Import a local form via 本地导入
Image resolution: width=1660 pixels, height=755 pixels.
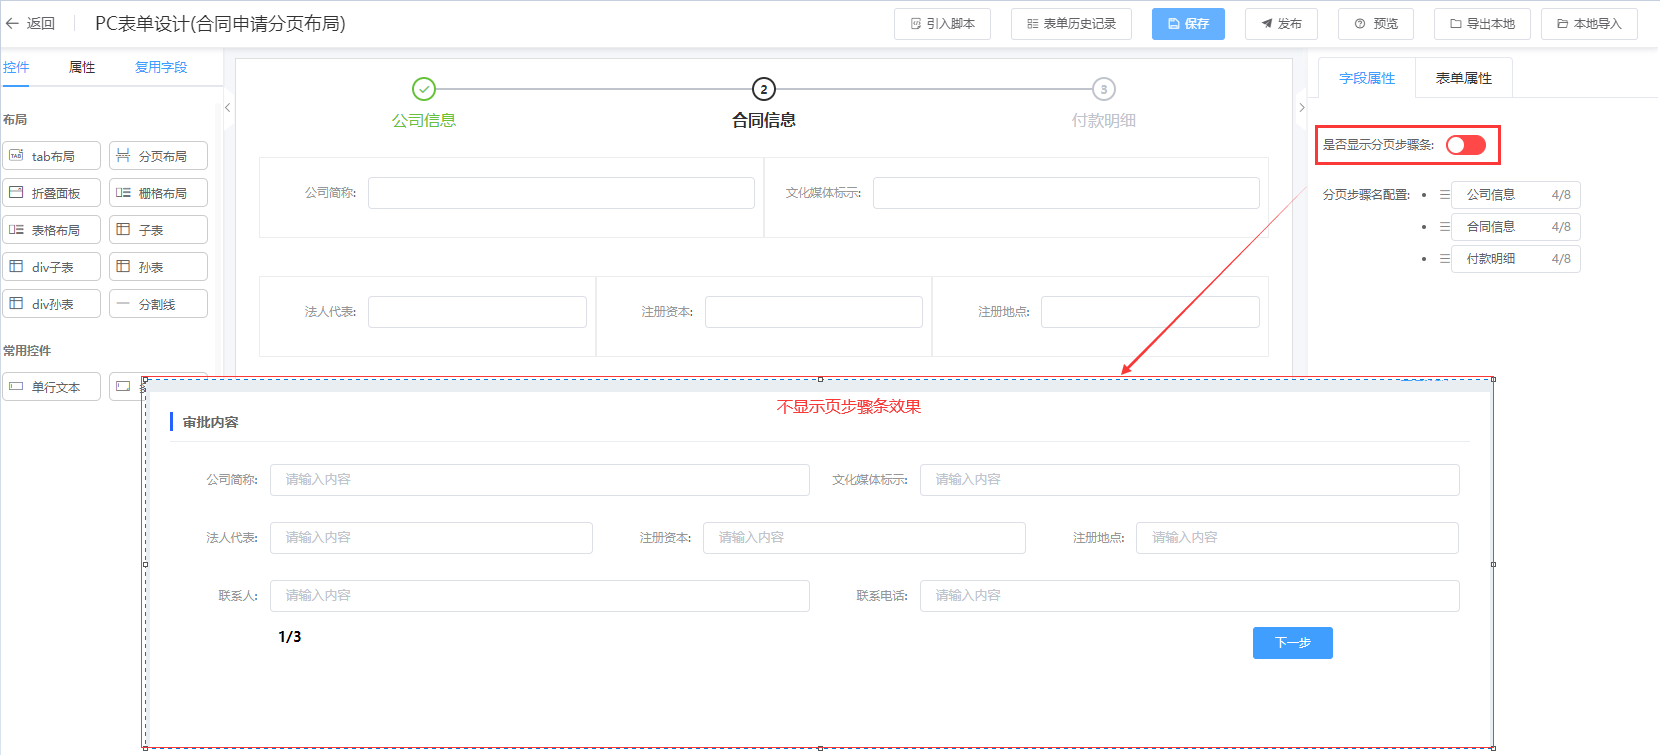coord(1589,24)
